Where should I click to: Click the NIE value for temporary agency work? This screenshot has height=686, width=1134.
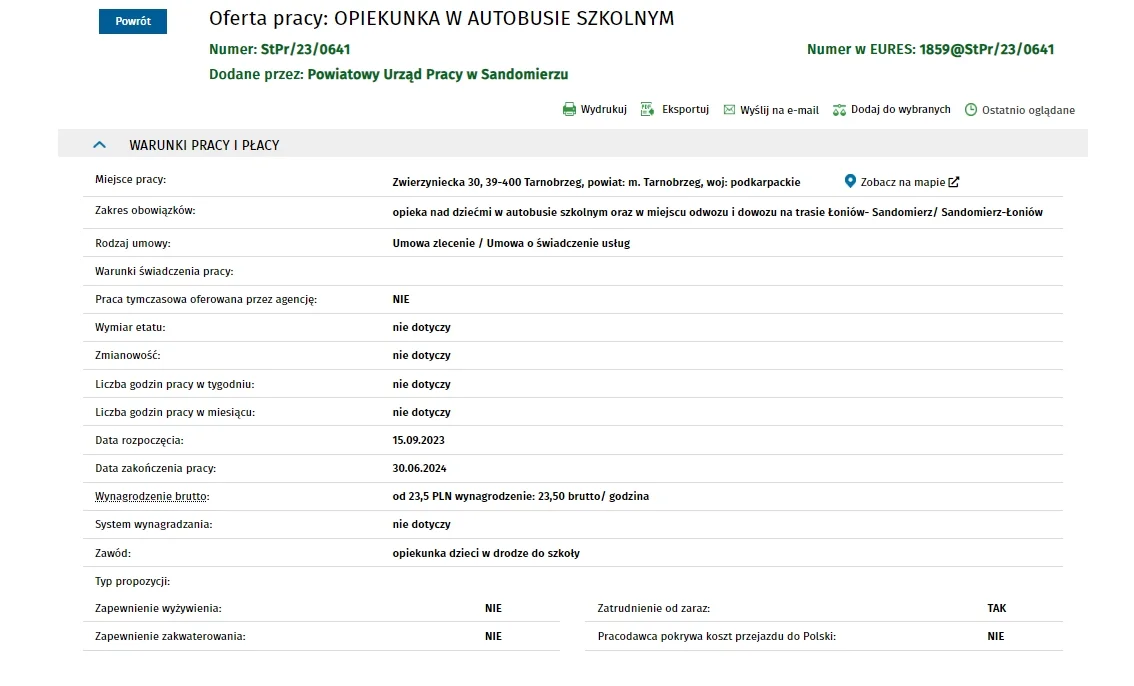pyautogui.click(x=401, y=299)
